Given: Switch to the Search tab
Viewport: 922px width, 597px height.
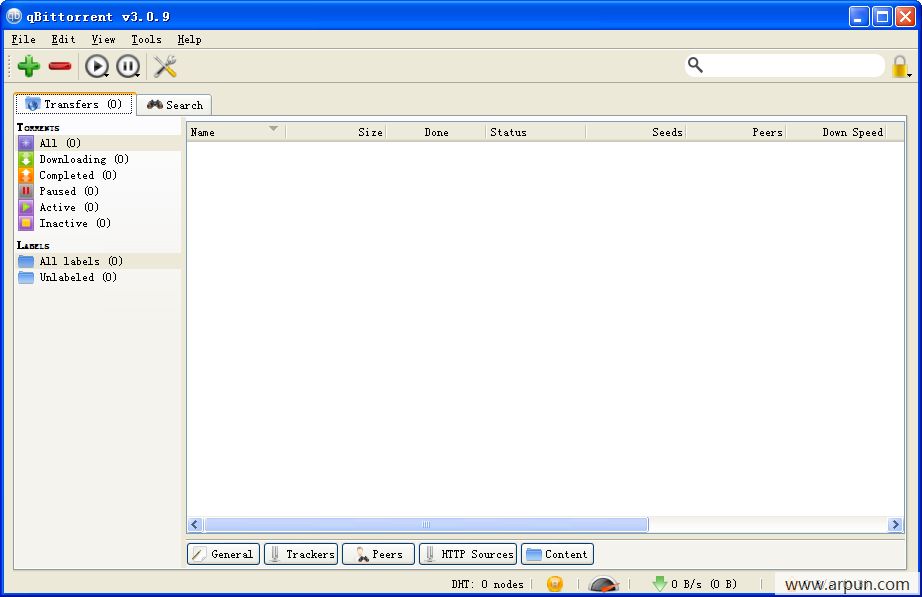Looking at the screenshot, I should click(174, 104).
